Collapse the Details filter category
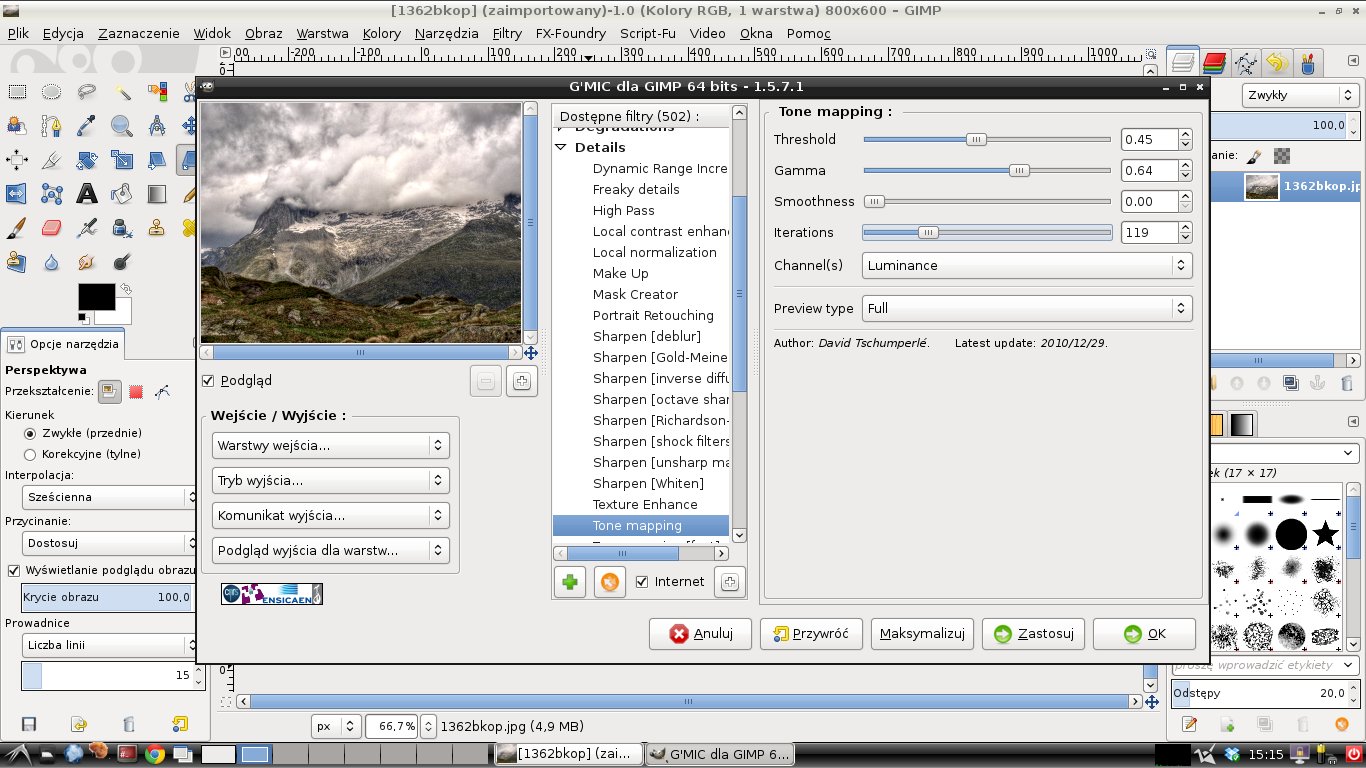Viewport: 1366px width, 768px height. point(560,148)
